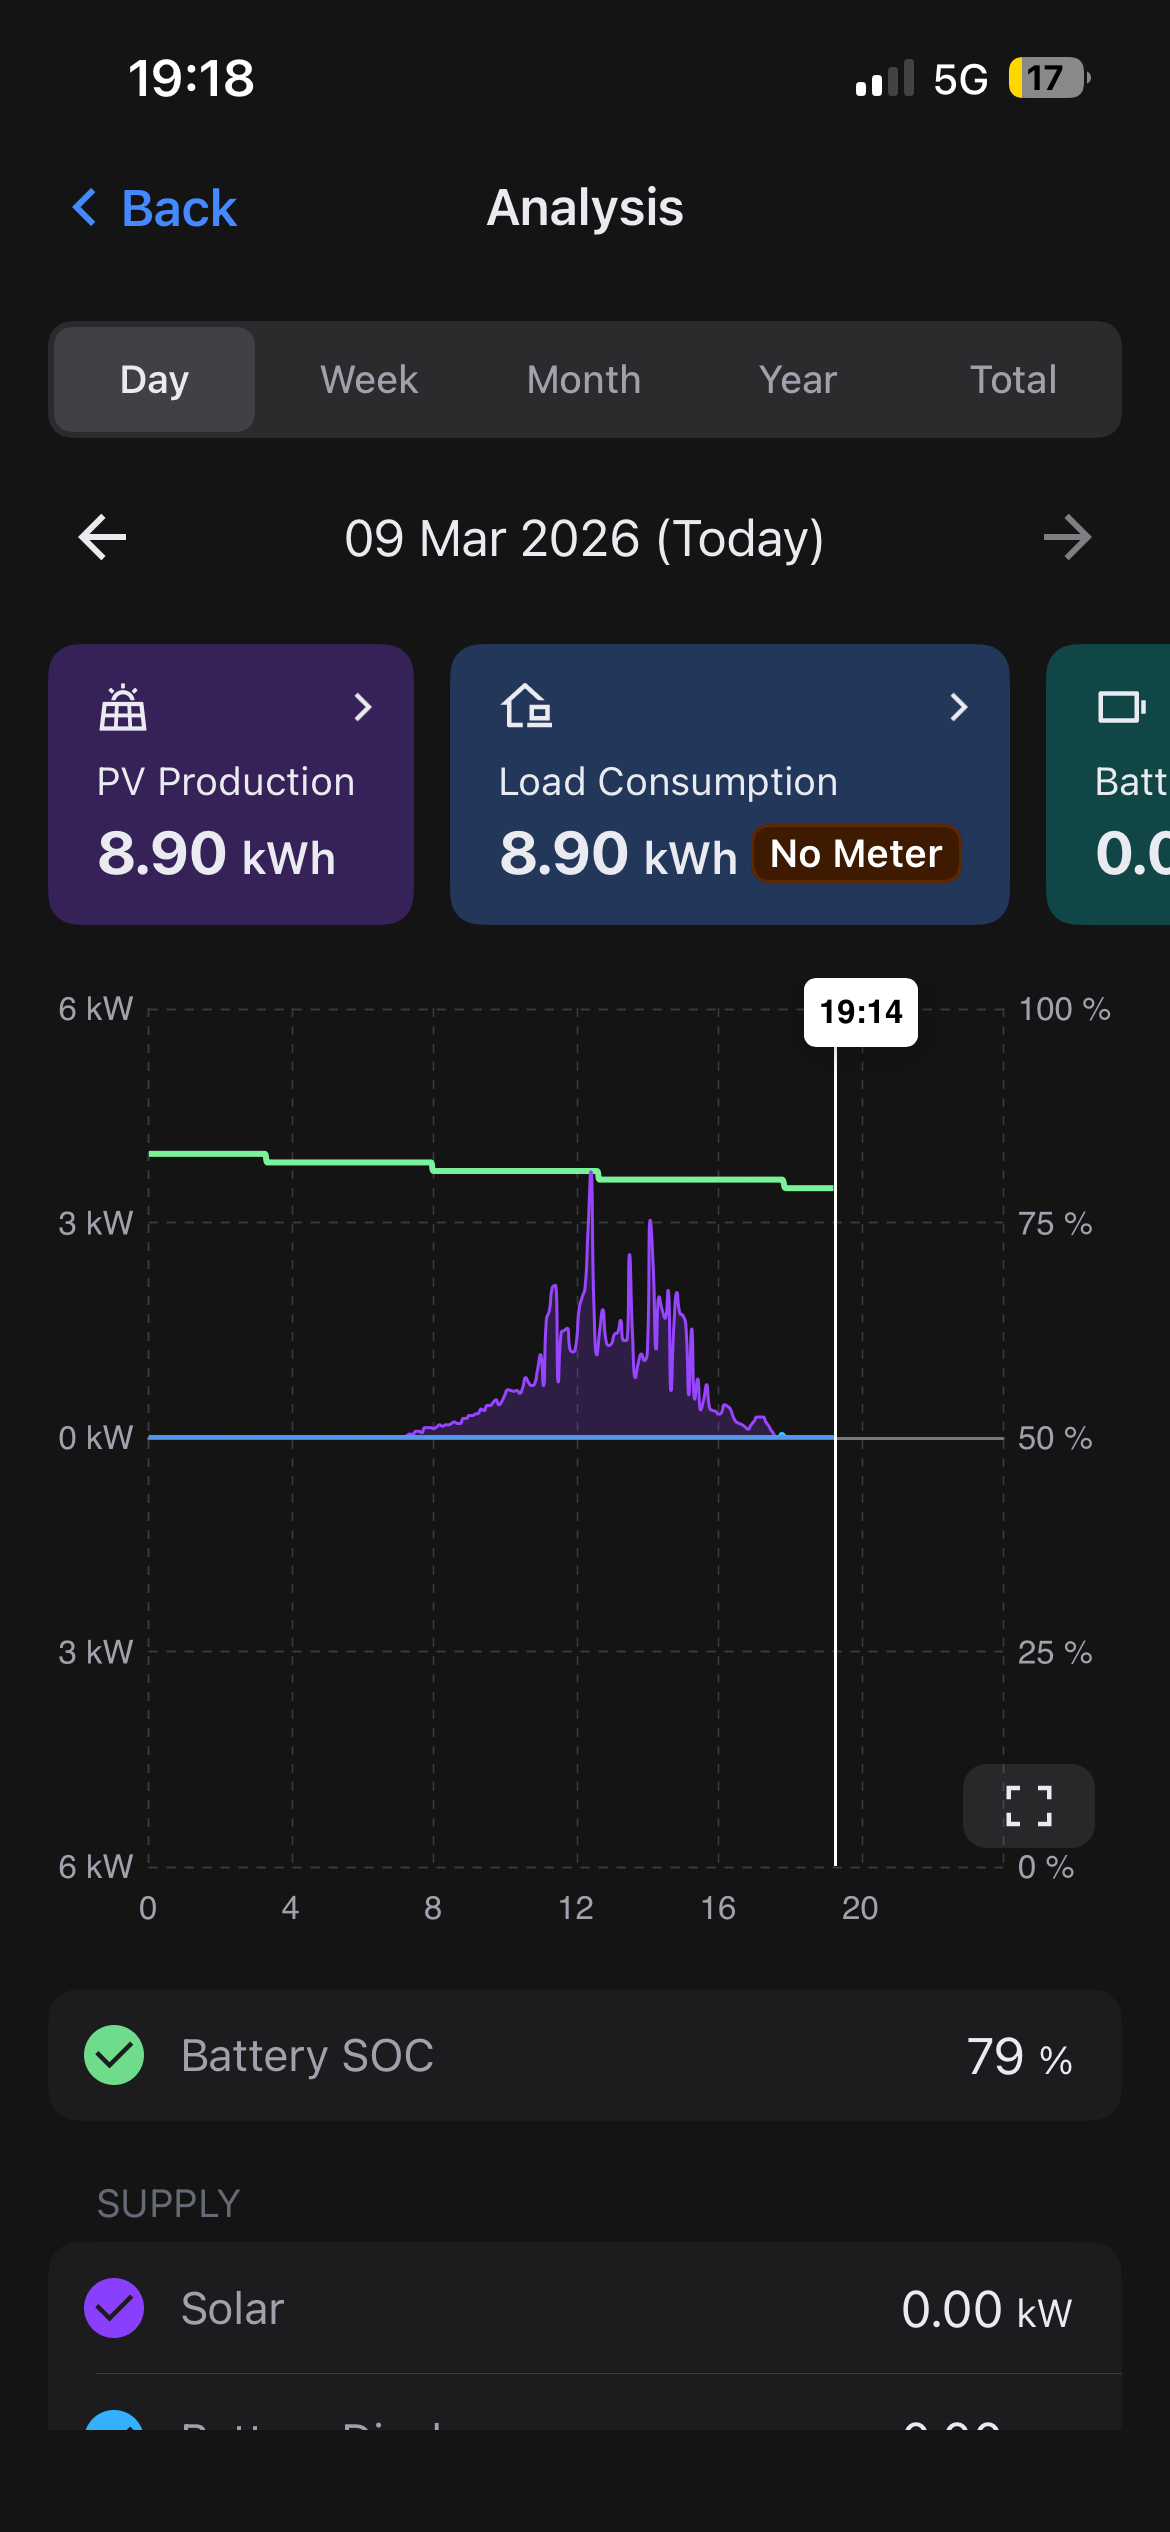Go to the previous day with left arrow
The height and width of the screenshot is (2532, 1170).
tap(102, 538)
